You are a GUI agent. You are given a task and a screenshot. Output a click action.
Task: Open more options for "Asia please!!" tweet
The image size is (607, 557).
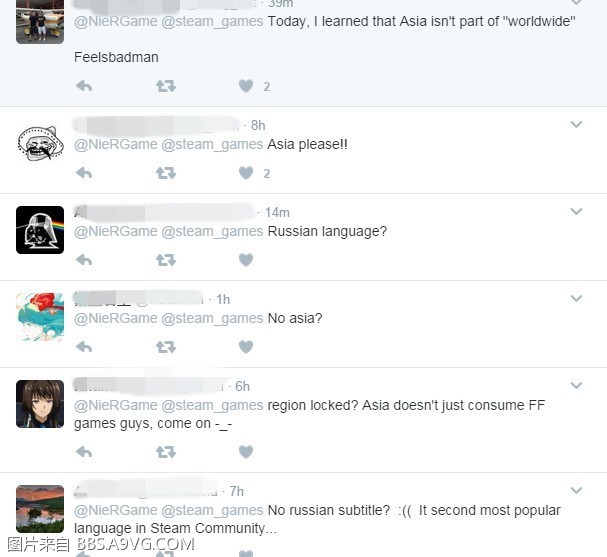point(576,124)
